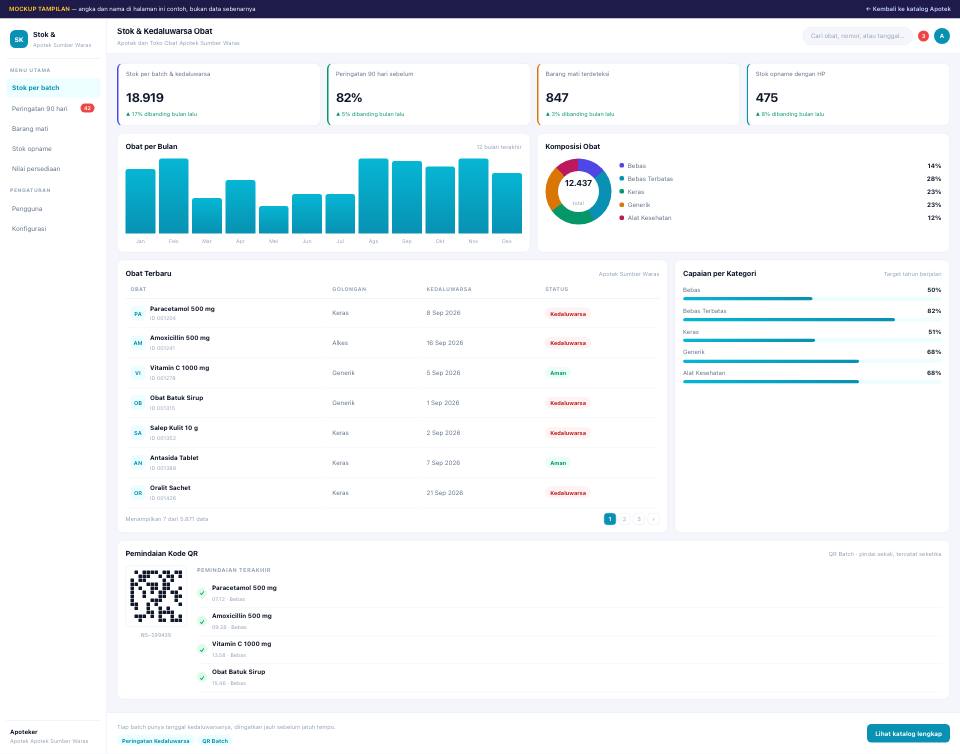
Task: Click the donut chart total 12.437
Action: tap(578, 183)
